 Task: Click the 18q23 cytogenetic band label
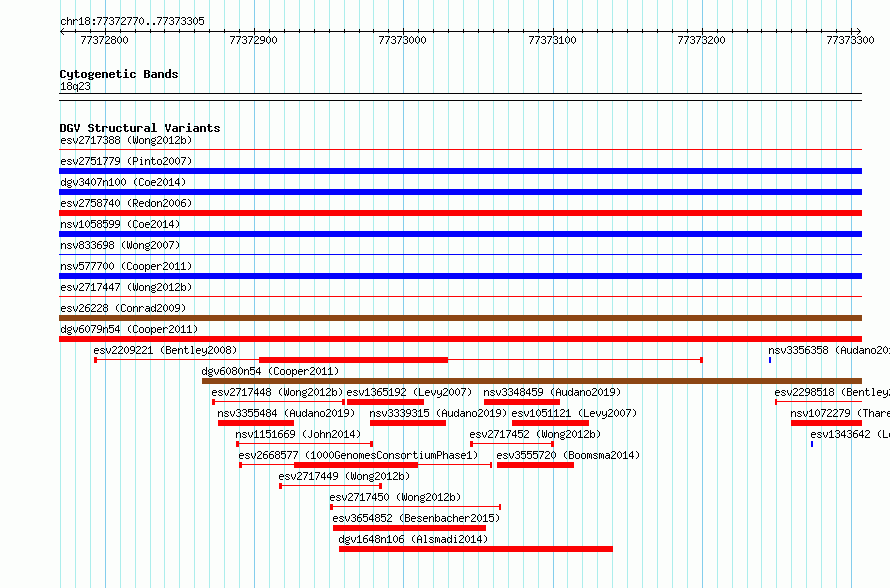tap(75, 86)
